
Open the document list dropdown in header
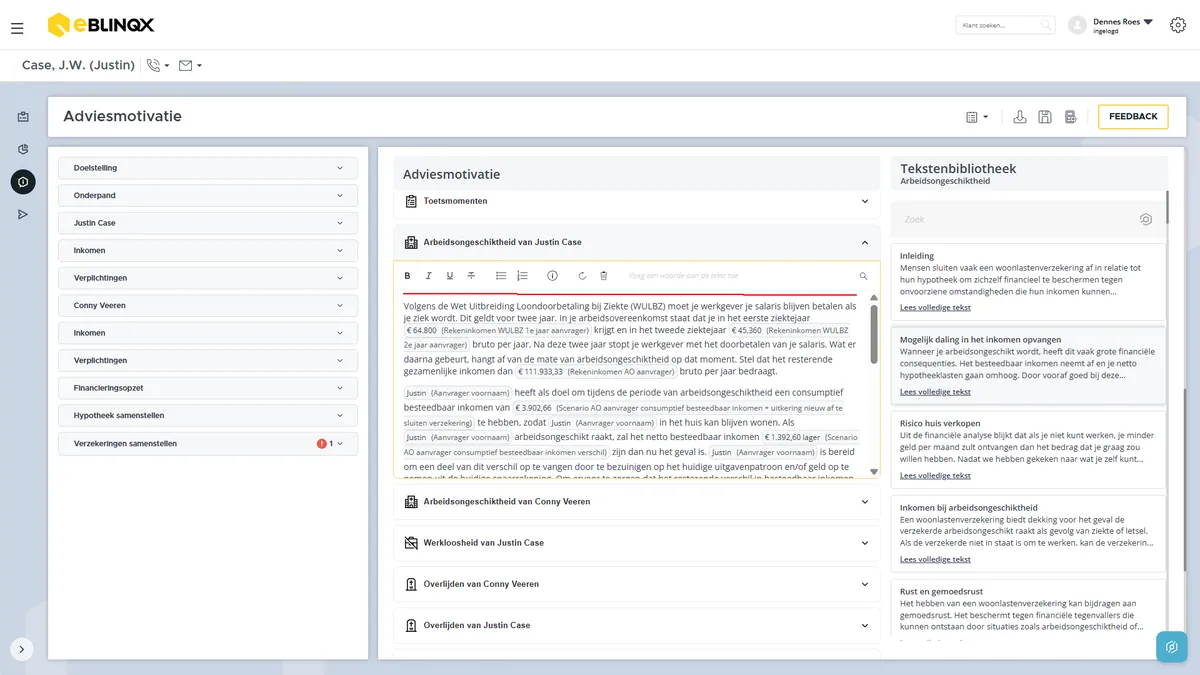pyautogui.click(x=977, y=117)
